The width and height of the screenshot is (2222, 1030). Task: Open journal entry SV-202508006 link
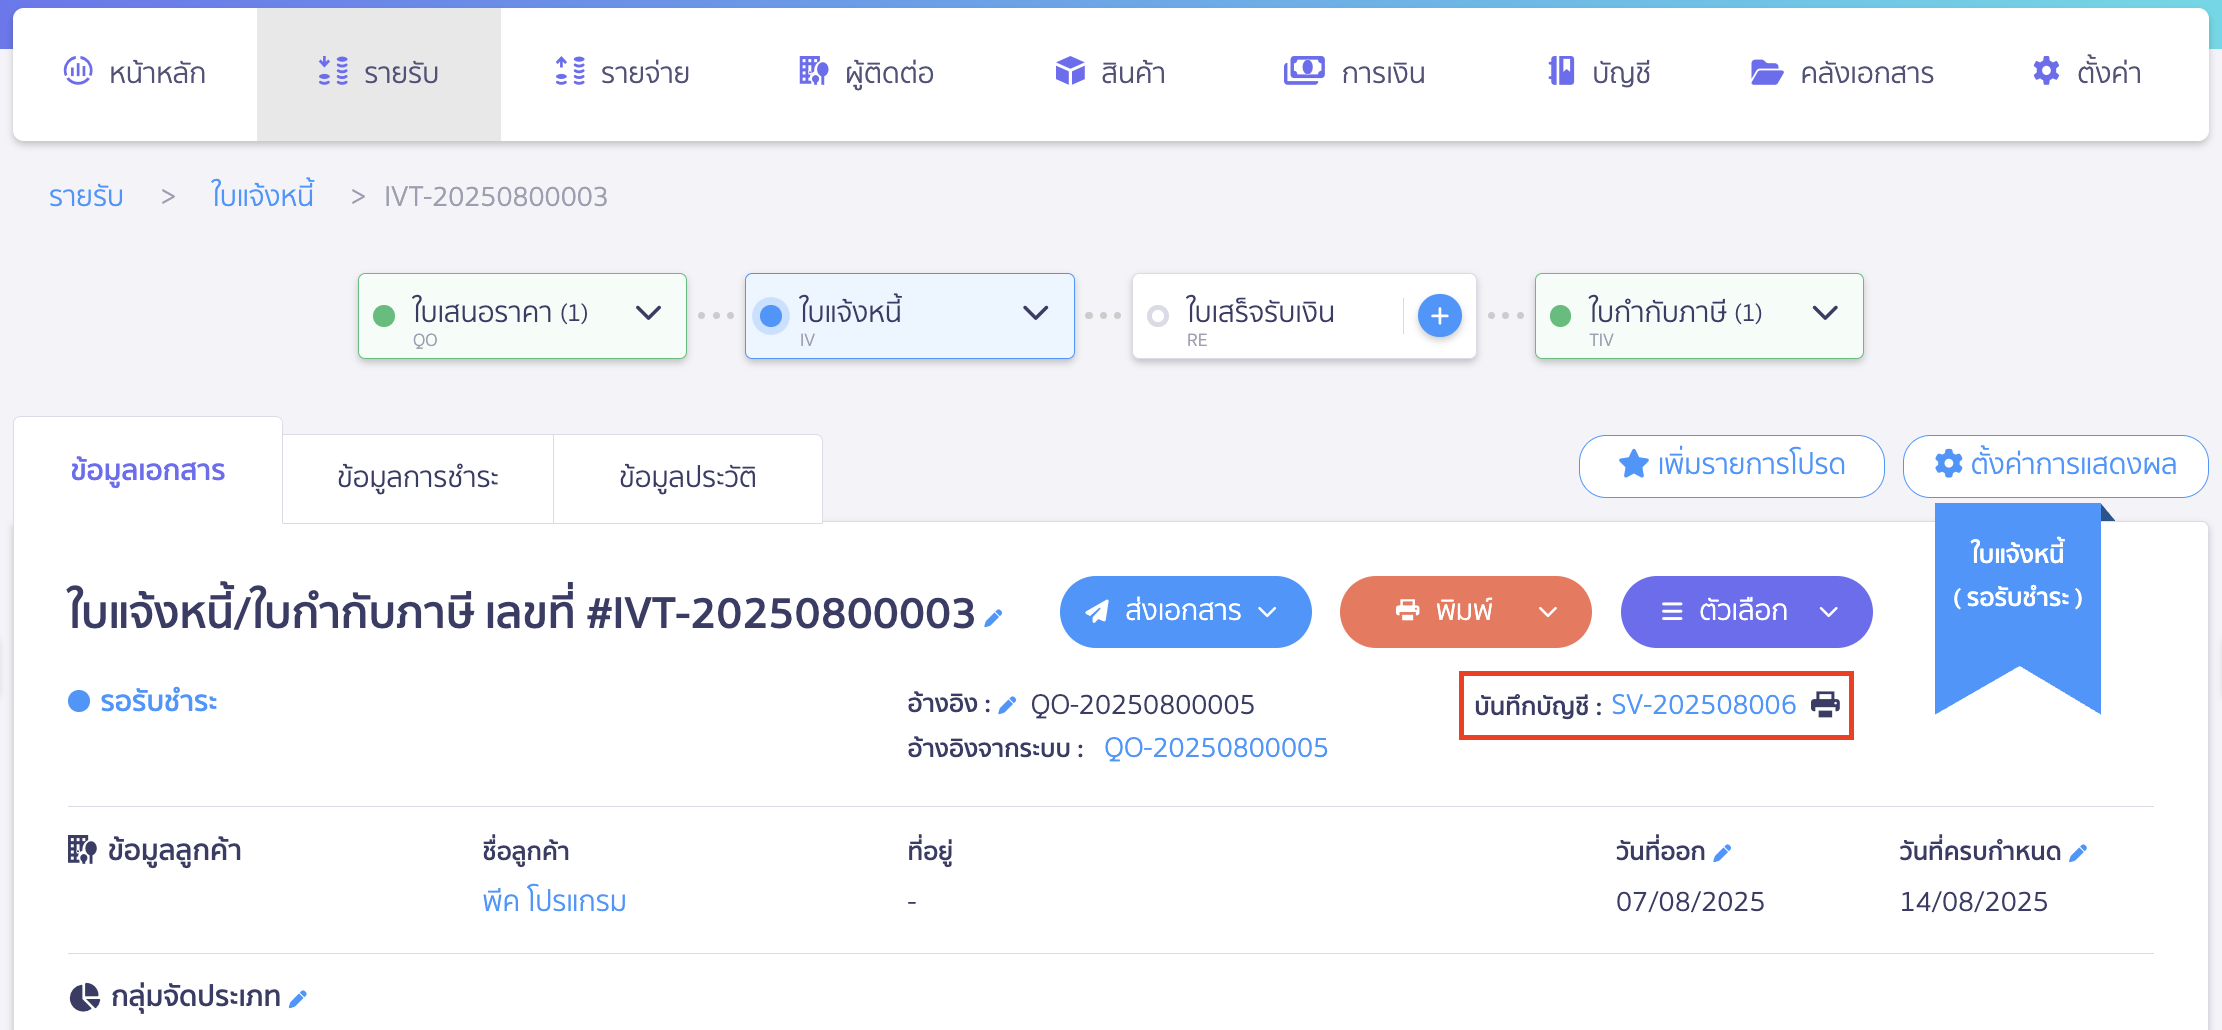(x=1703, y=705)
